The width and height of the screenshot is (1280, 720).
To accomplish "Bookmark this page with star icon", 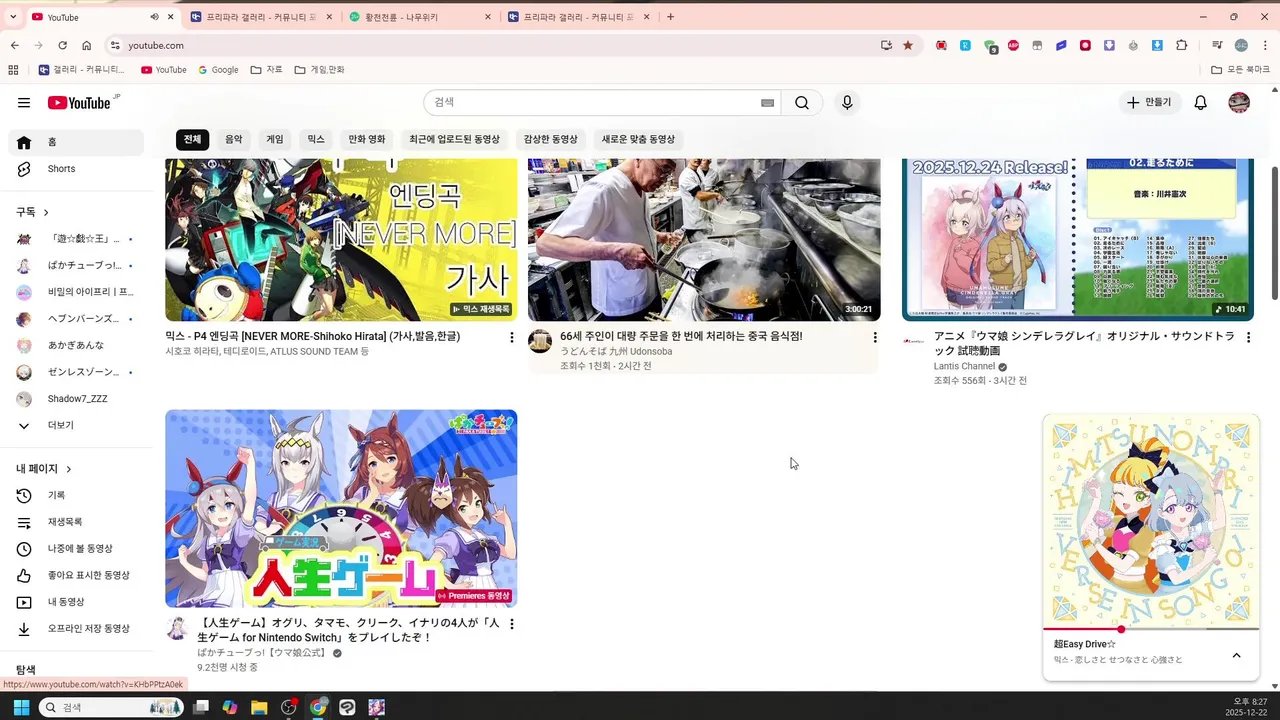I will pyautogui.click(x=908, y=45).
